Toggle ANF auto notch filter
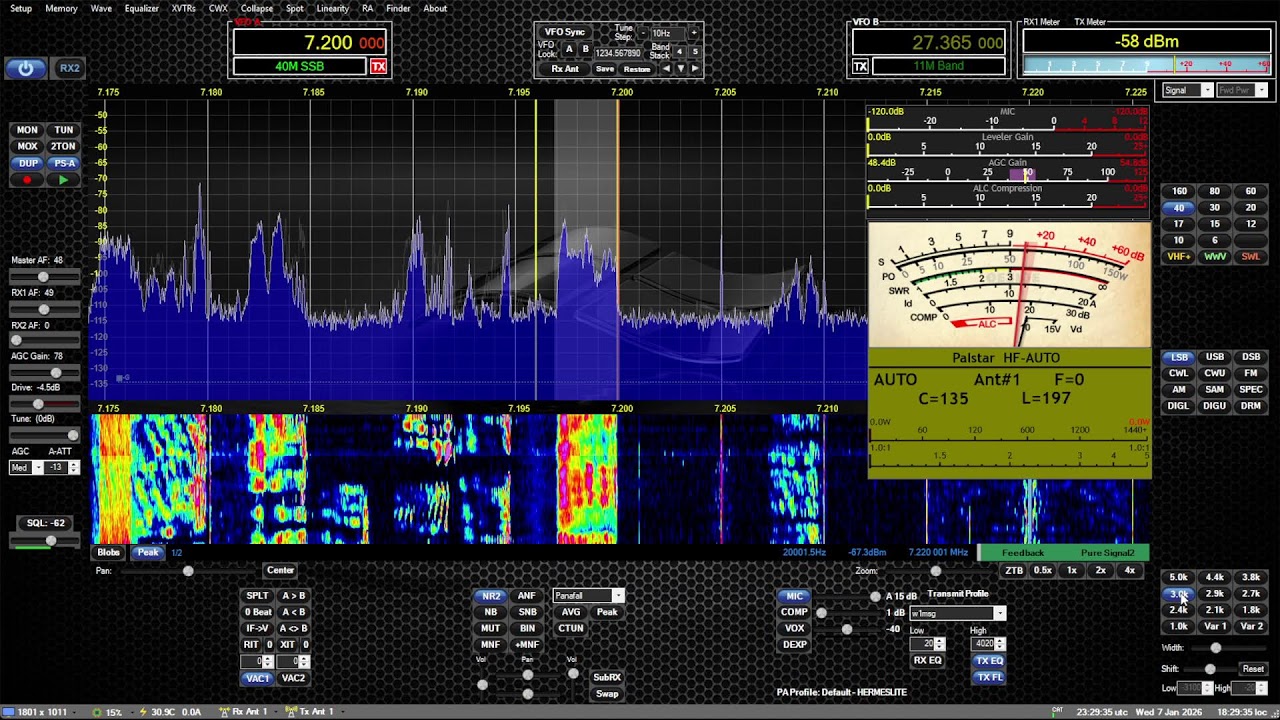 527,595
